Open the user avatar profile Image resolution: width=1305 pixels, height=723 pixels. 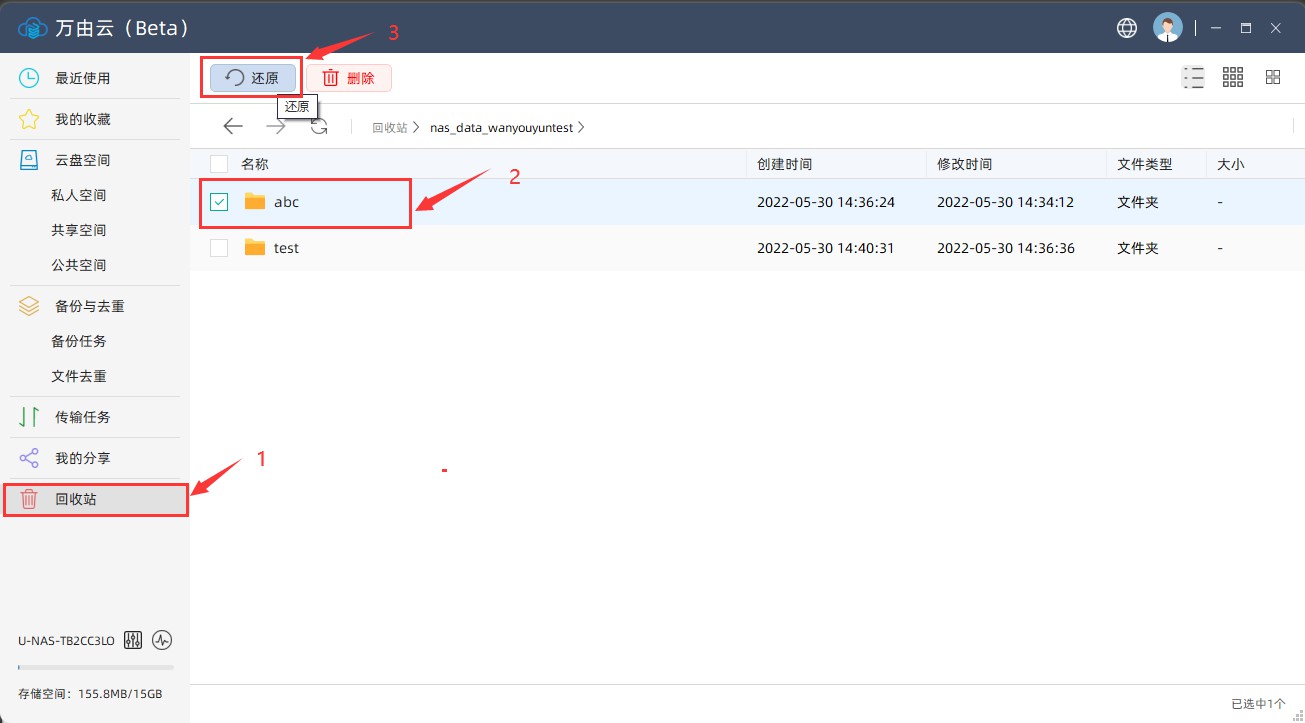(x=1167, y=28)
